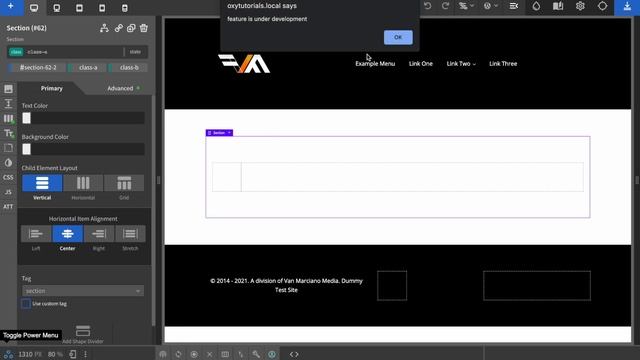640x360 pixels.
Task: Click OK in the alert dialog
Action: coord(398,37)
